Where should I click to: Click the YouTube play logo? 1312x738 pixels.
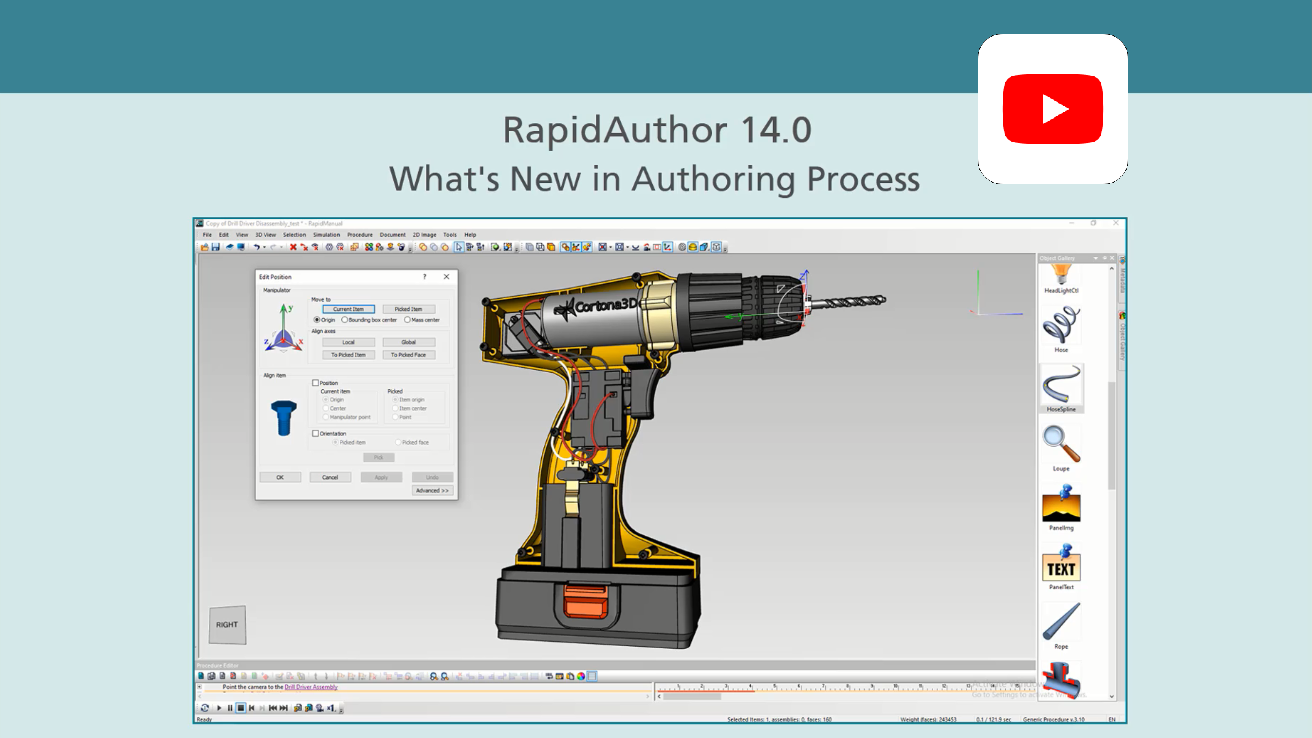pyautogui.click(x=1053, y=108)
